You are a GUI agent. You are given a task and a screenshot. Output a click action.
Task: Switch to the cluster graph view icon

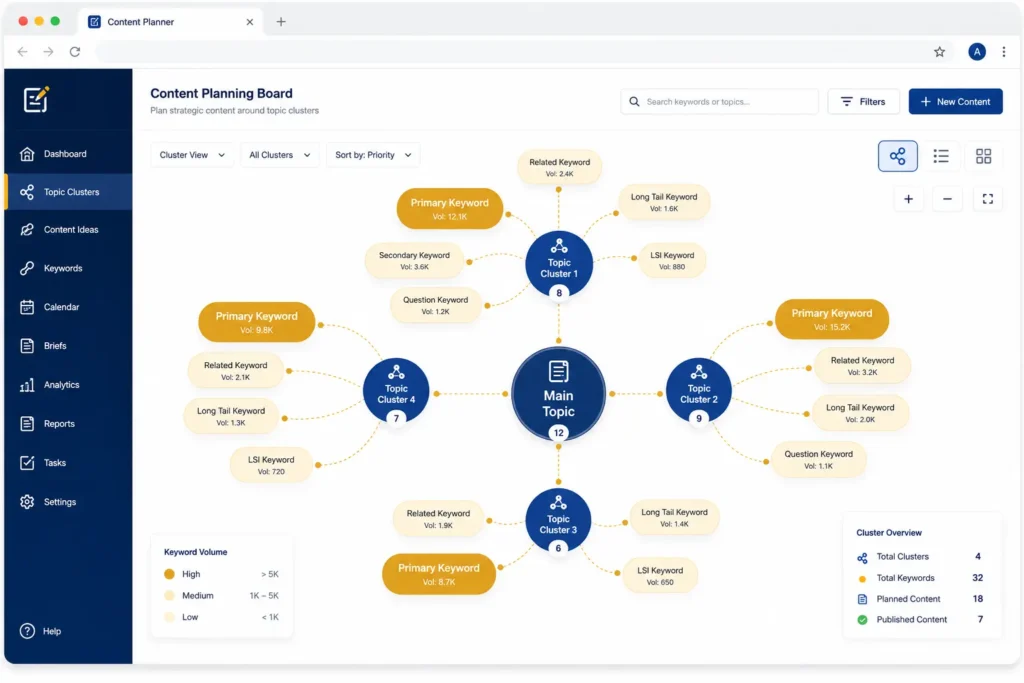point(897,156)
